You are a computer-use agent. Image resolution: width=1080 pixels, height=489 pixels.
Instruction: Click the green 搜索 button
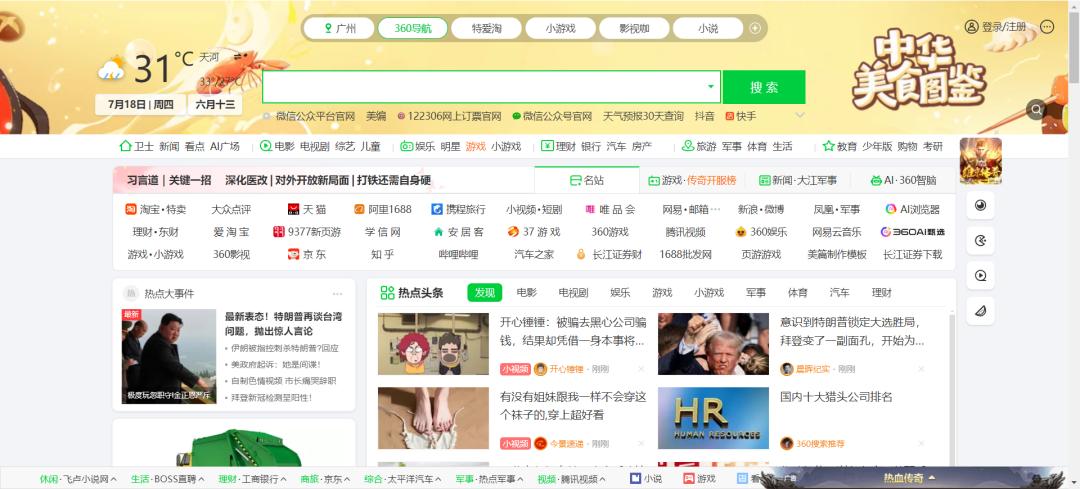click(x=764, y=87)
